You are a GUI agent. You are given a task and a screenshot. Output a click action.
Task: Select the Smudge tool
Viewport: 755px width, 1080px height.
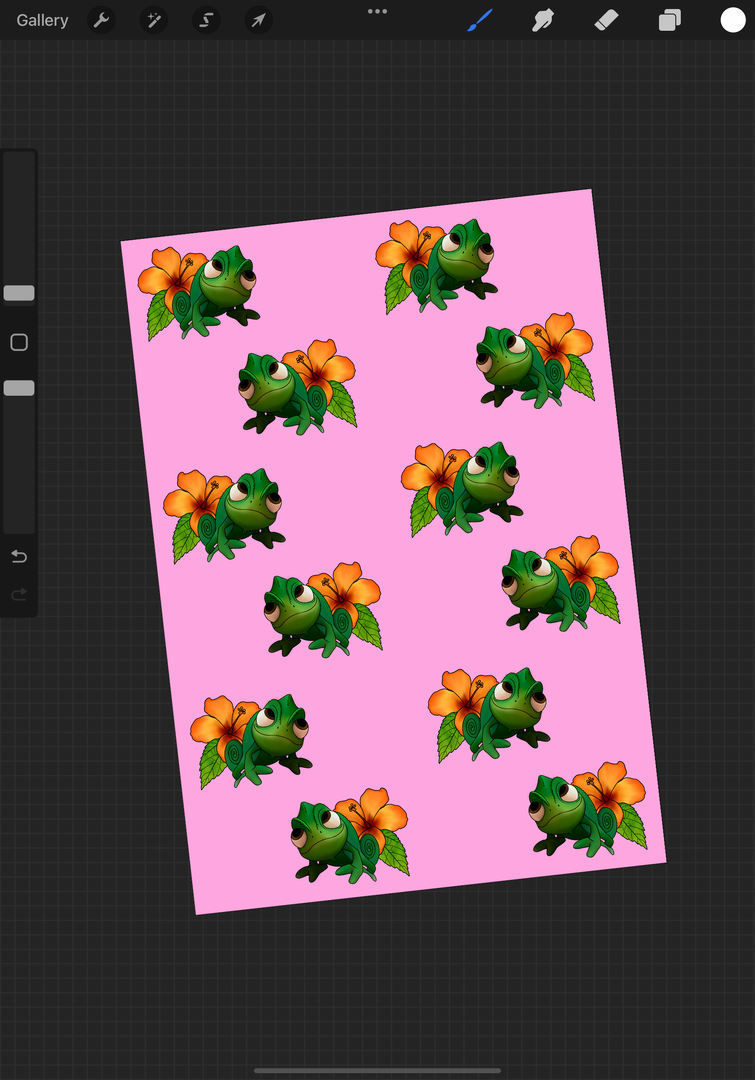pos(543,21)
